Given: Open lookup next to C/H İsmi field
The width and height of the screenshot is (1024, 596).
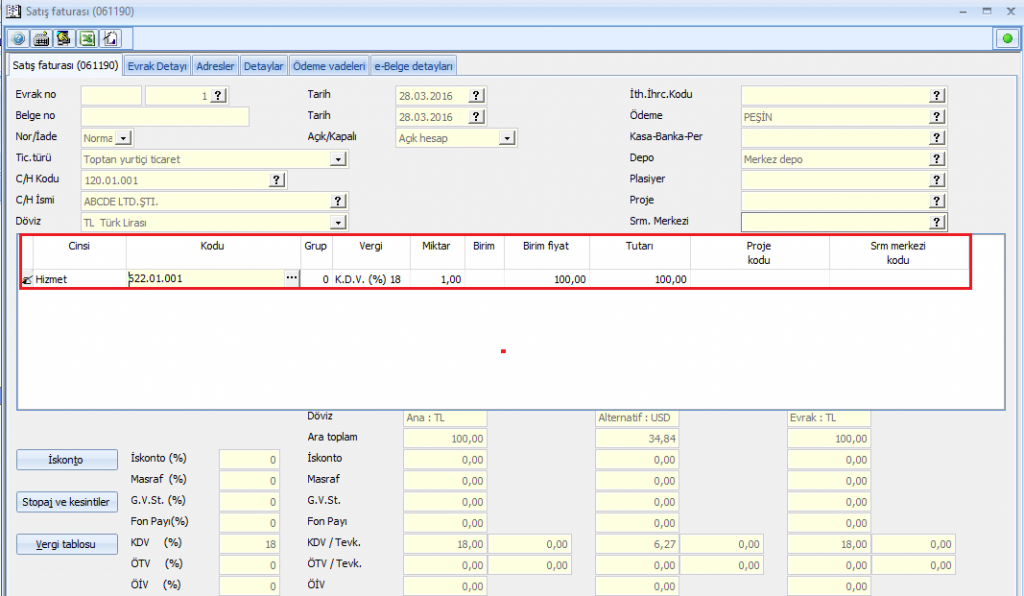Looking at the screenshot, I should tap(338, 201).
